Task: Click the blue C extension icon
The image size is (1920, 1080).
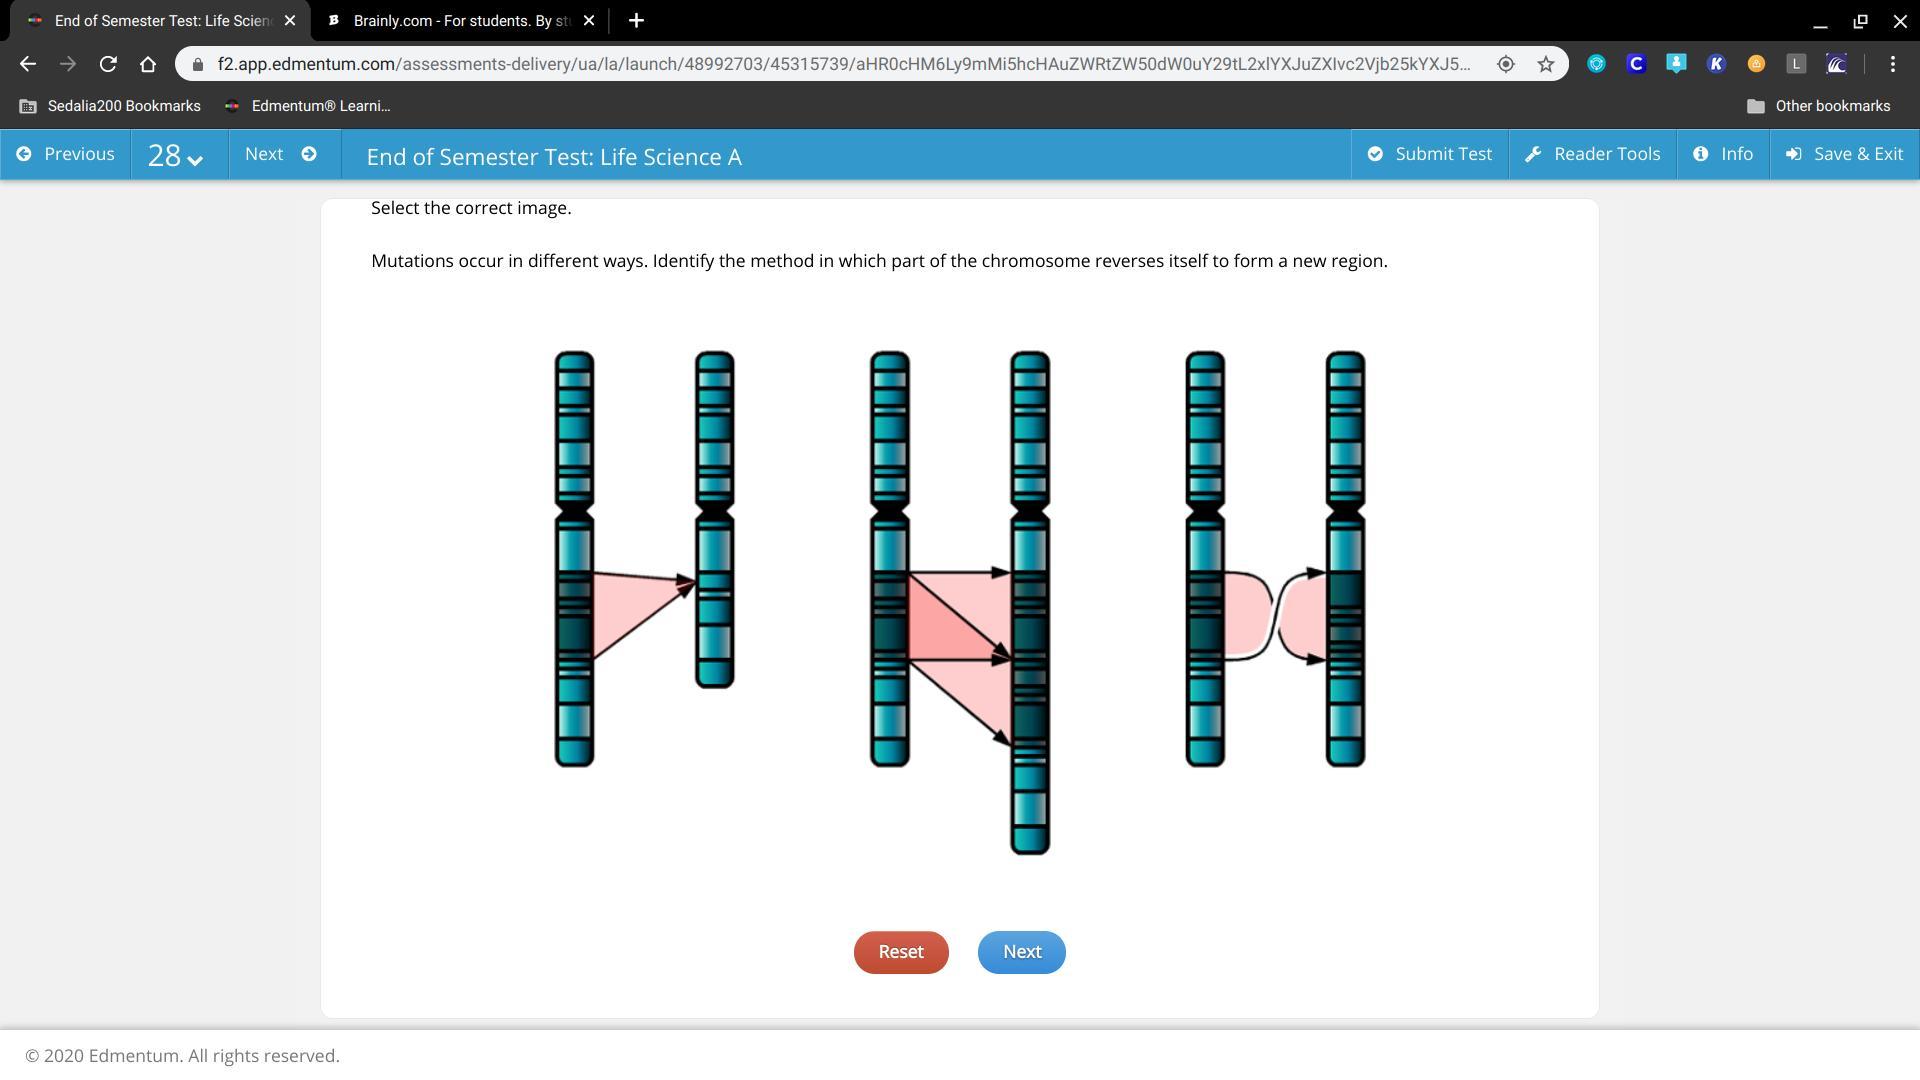Action: tap(1636, 64)
